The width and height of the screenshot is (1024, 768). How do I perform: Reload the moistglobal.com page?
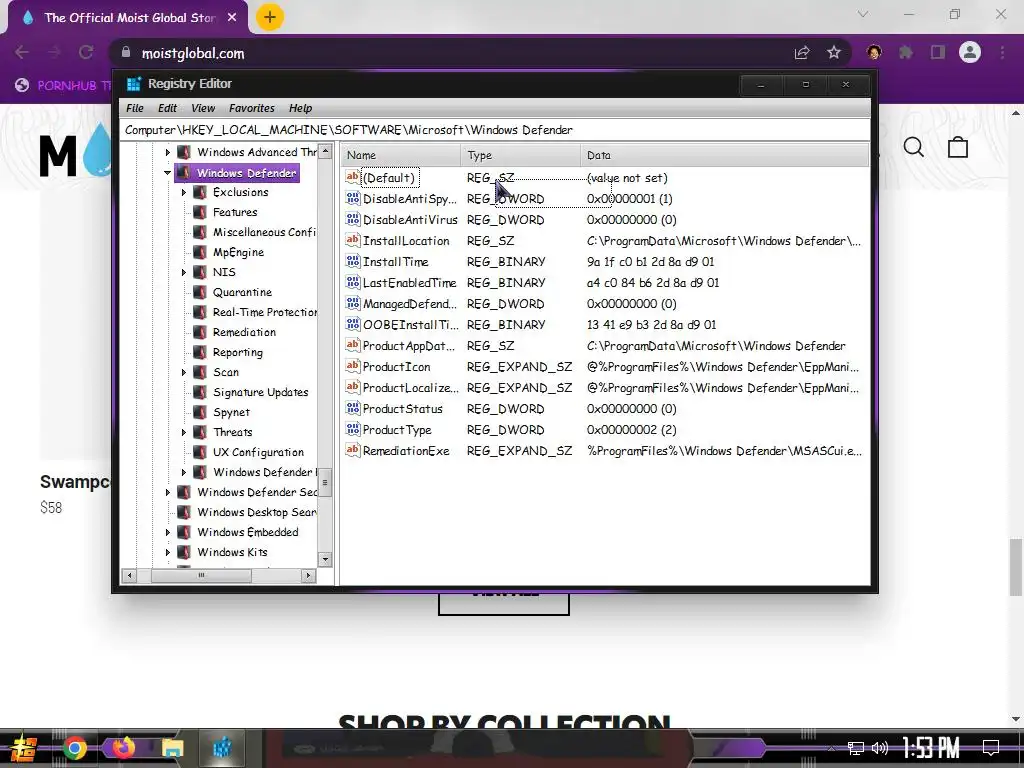(x=86, y=52)
